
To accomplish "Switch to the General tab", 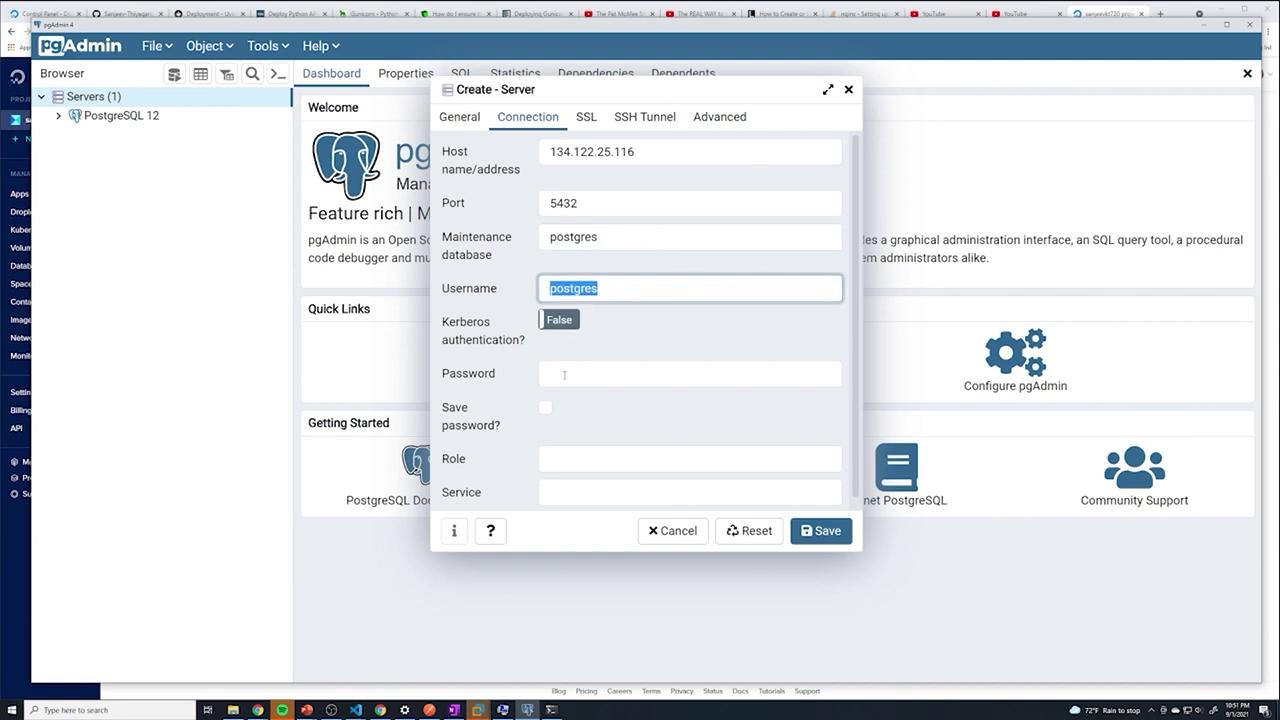I will [460, 117].
